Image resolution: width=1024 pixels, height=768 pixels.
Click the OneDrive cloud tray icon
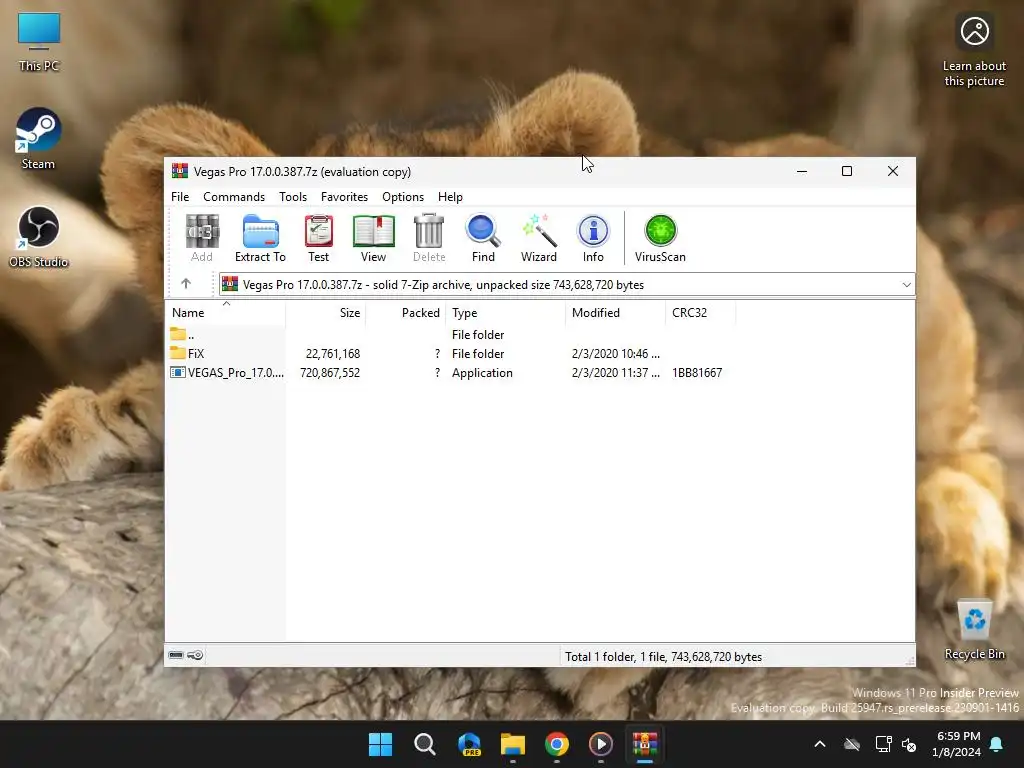tap(852, 744)
